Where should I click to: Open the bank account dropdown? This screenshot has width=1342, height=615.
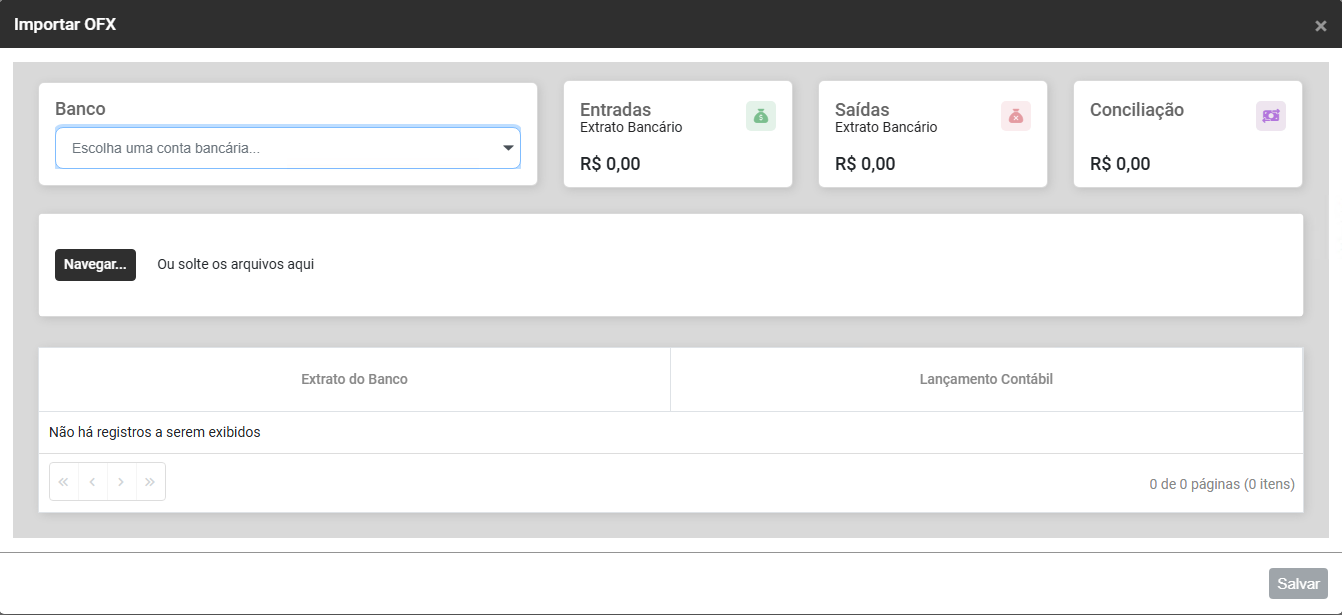pyautogui.click(x=288, y=148)
